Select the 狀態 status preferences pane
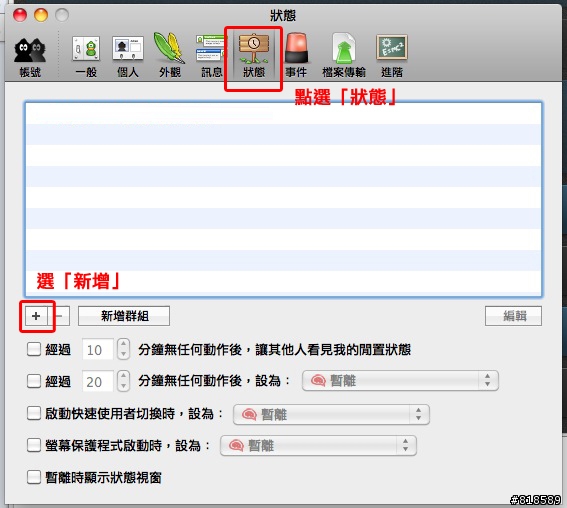This screenshot has width=567, height=508. pos(253,56)
